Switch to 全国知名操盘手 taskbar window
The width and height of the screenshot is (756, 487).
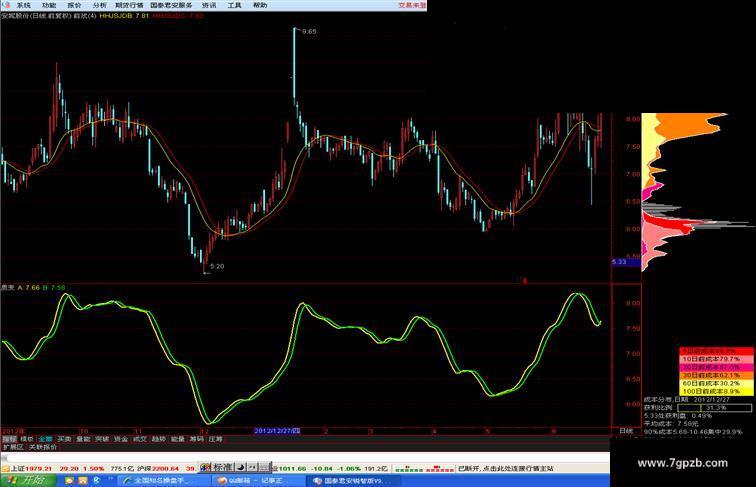click(x=164, y=481)
